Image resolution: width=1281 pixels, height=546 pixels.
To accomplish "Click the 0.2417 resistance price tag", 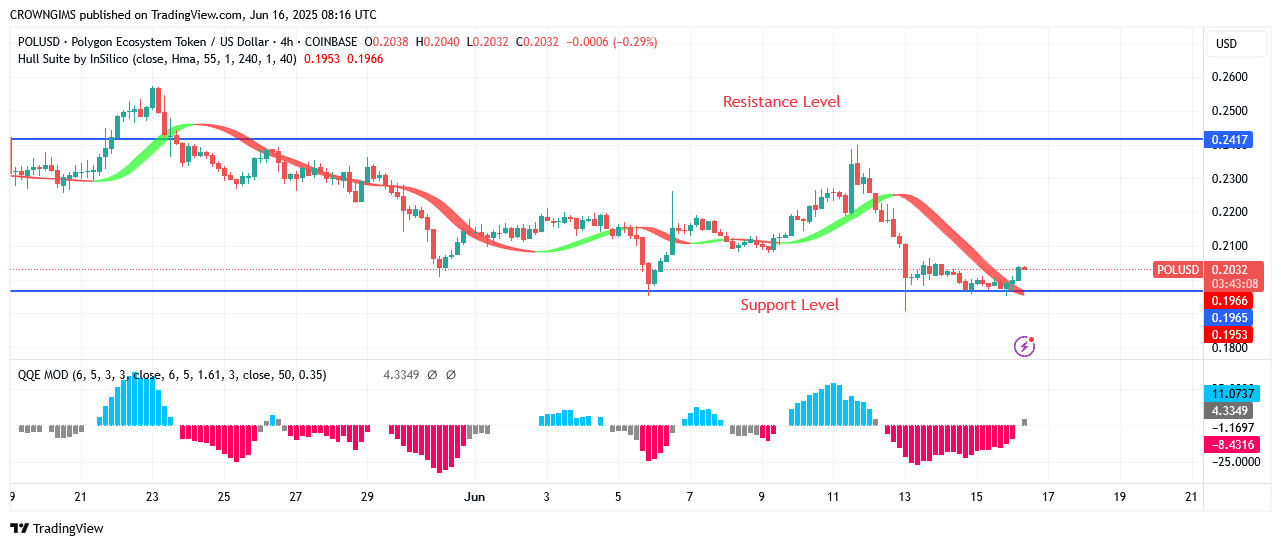I will (1230, 140).
